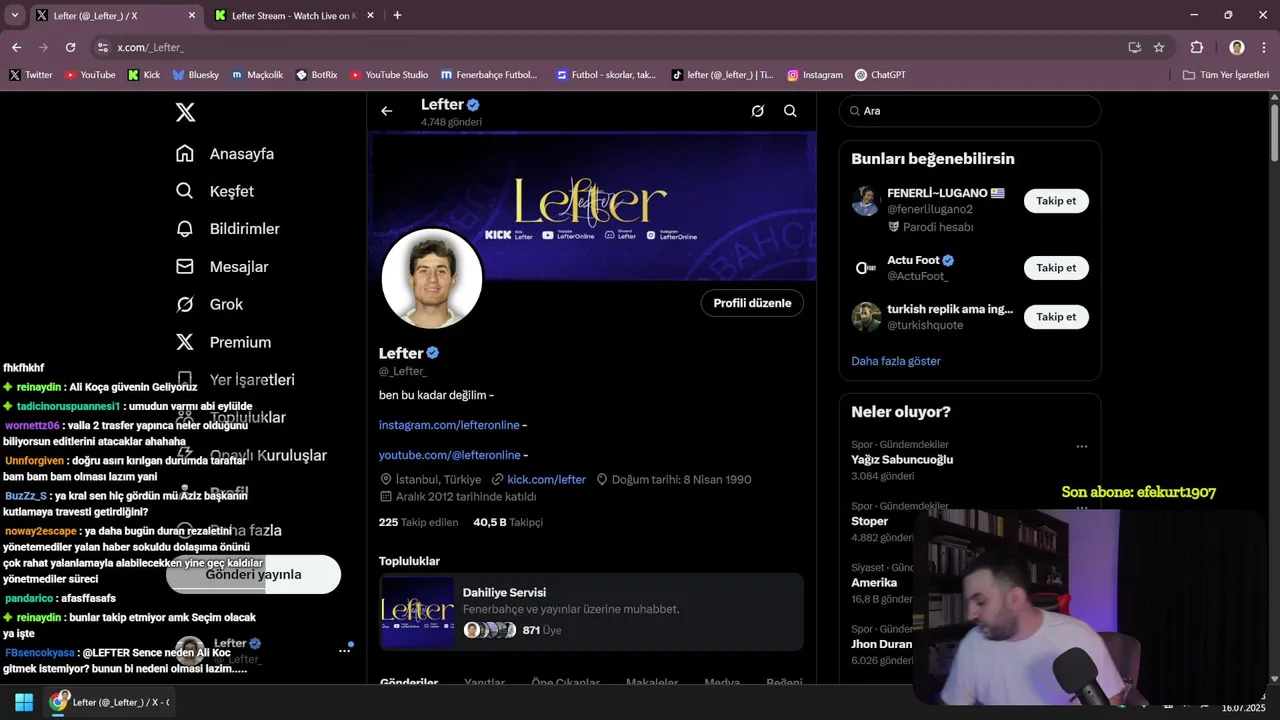The image size is (1280, 720).
Task: Follow Actu Foot with Takip et
Action: click(1056, 268)
